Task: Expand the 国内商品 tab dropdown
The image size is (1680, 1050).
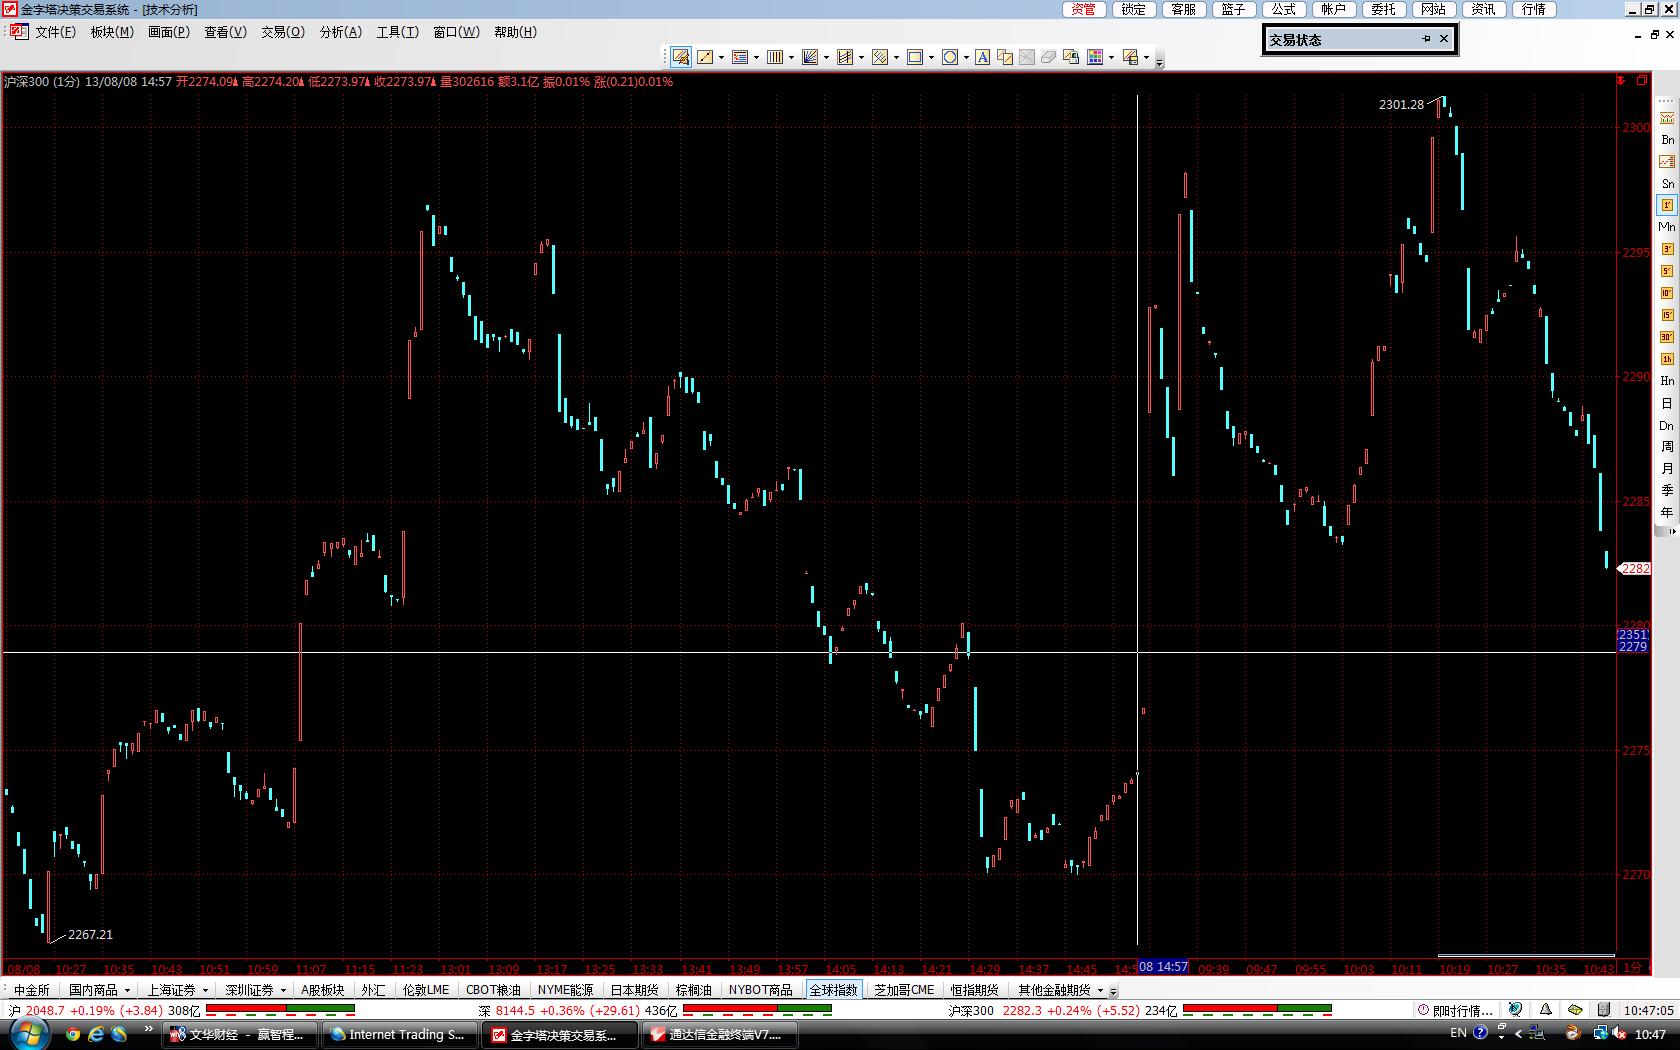Action: (x=127, y=990)
